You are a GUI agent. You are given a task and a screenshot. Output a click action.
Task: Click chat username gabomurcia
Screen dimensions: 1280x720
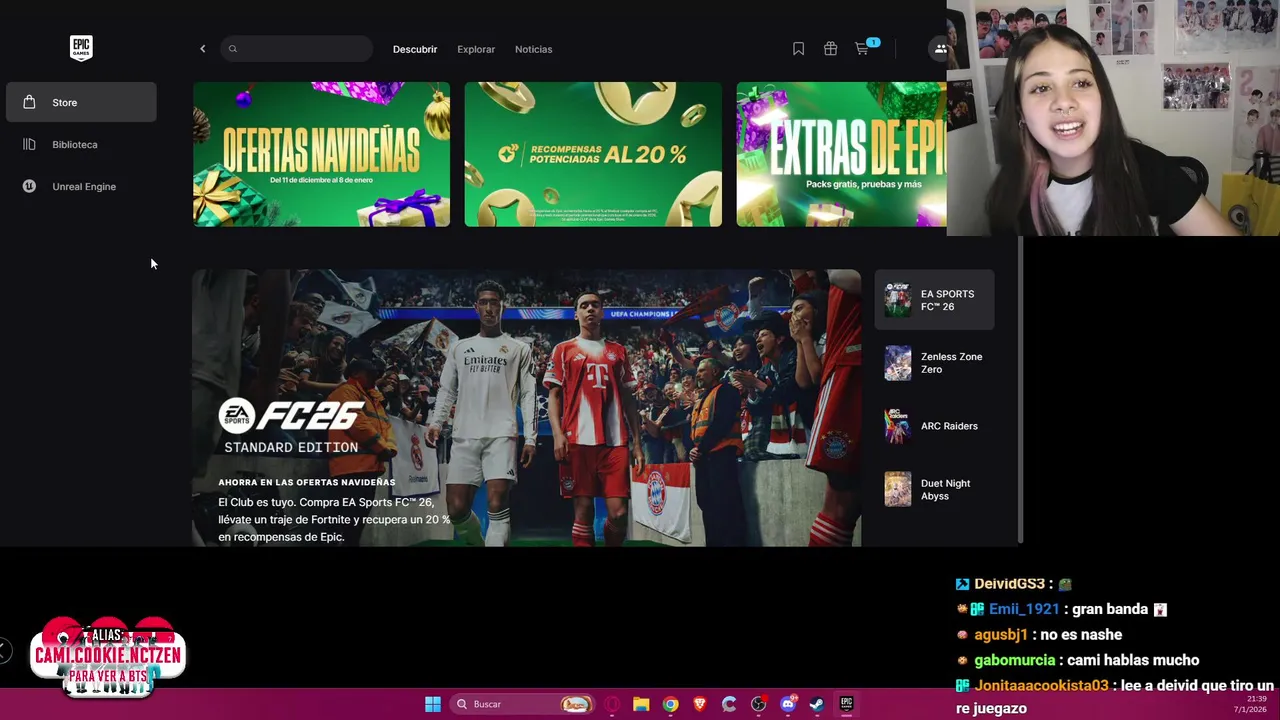point(1015,660)
